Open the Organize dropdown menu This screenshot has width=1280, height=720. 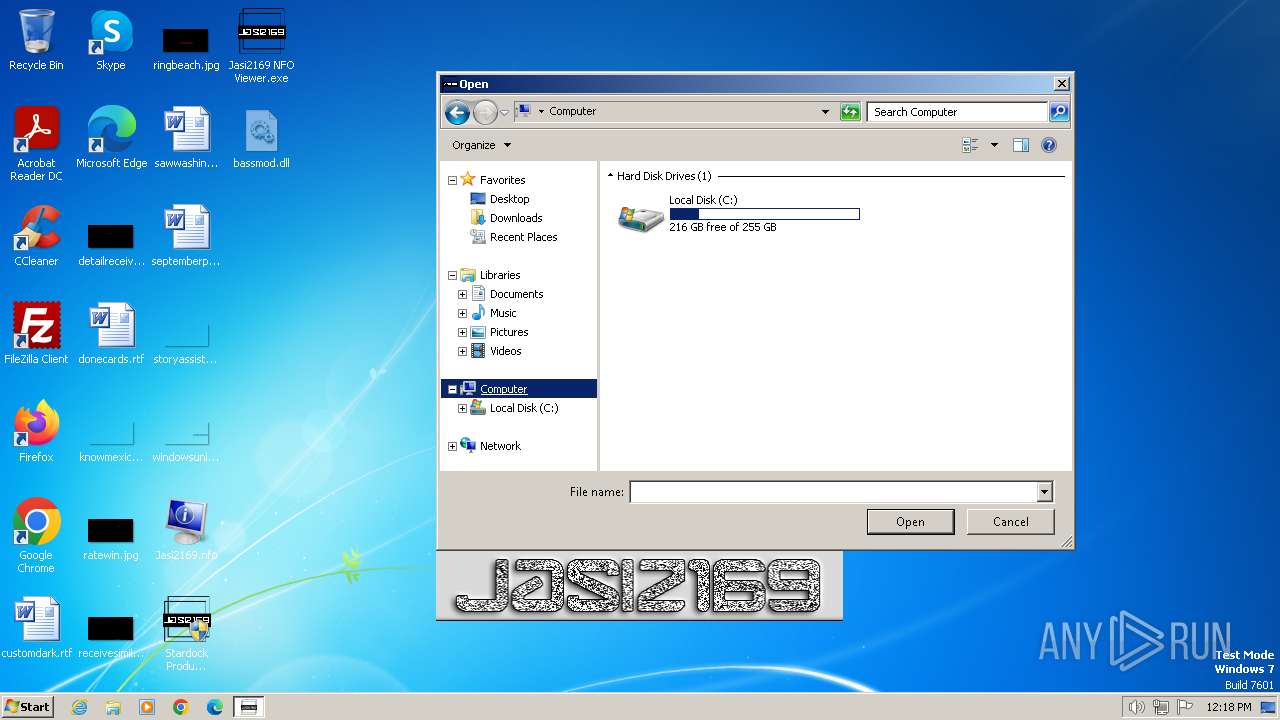point(481,145)
